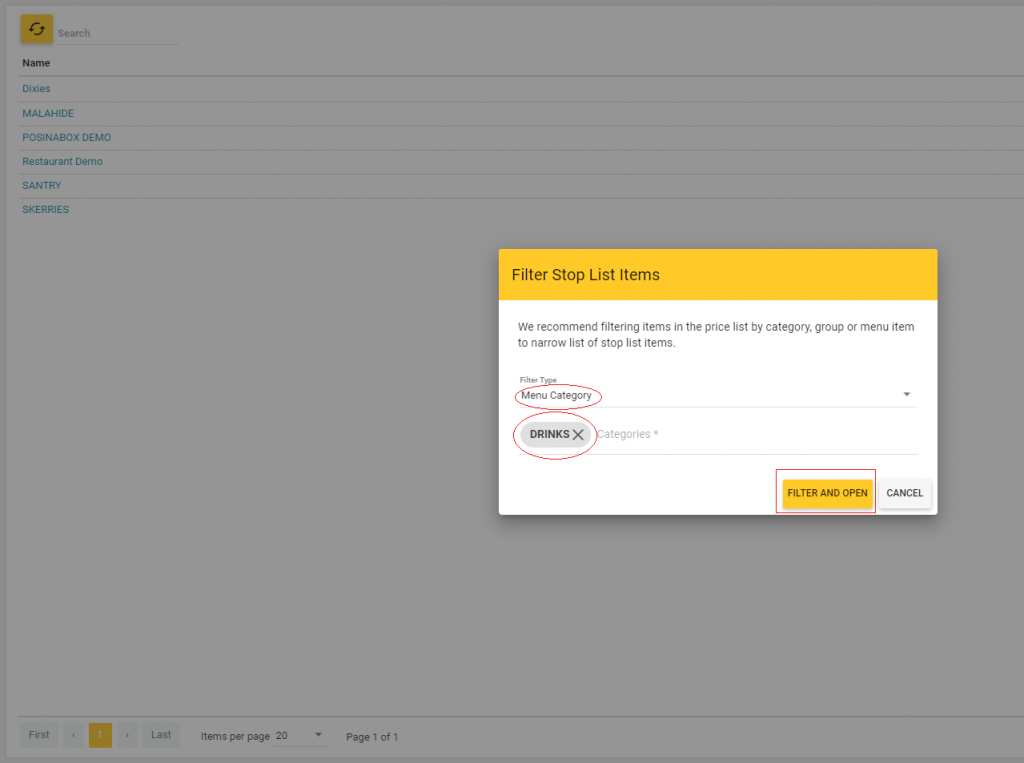The height and width of the screenshot is (763, 1024).
Task: Jump to the Last page
Action: [160, 734]
